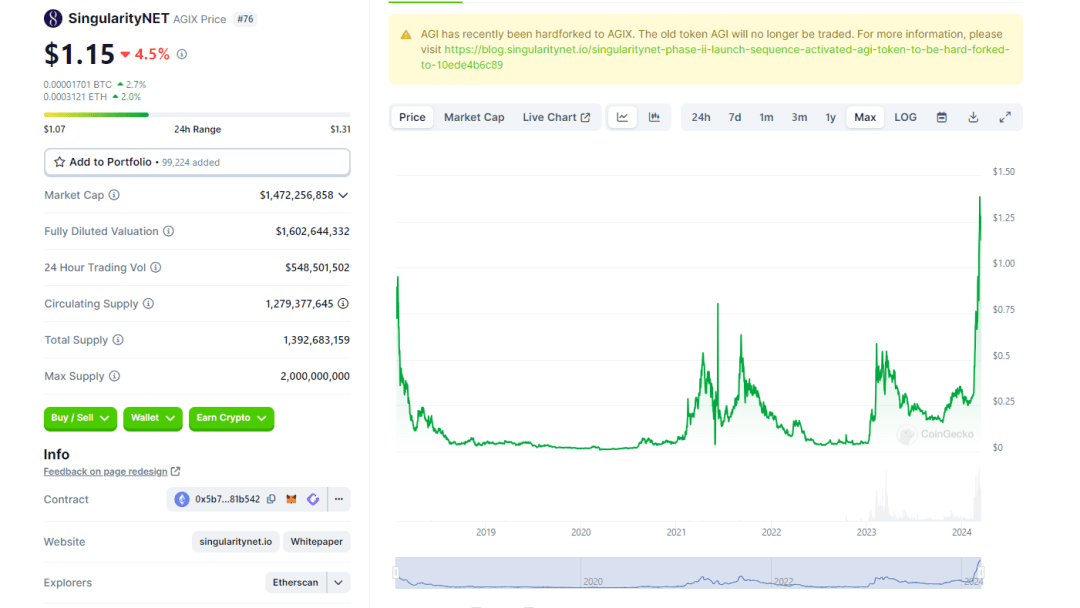The width and height of the screenshot is (1080, 608).
Task: Switch to the Market Cap tab
Action: pyautogui.click(x=474, y=117)
